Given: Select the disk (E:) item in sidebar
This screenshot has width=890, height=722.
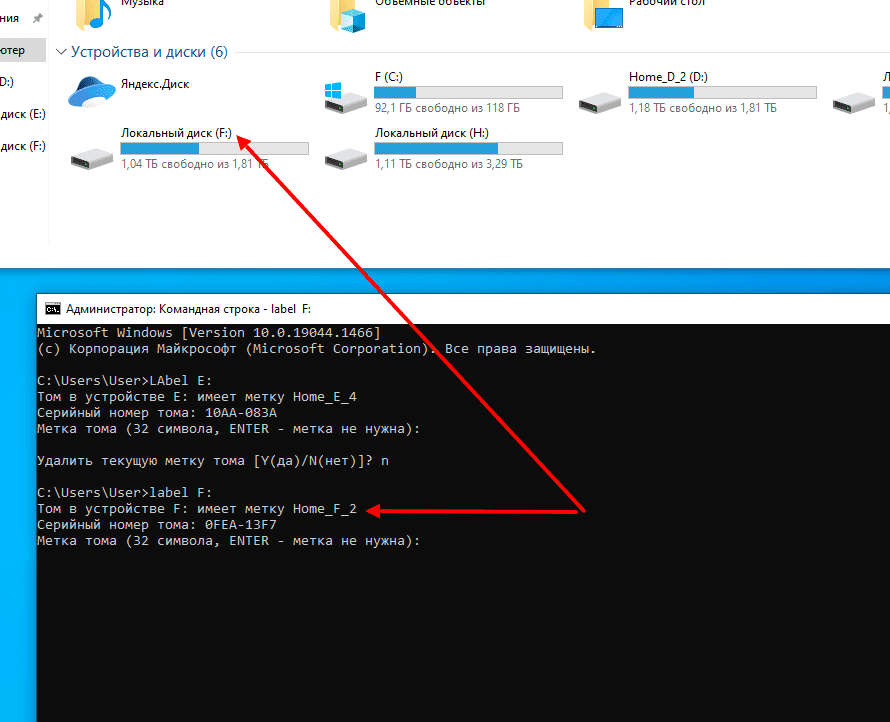Looking at the screenshot, I should (x=22, y=114).
